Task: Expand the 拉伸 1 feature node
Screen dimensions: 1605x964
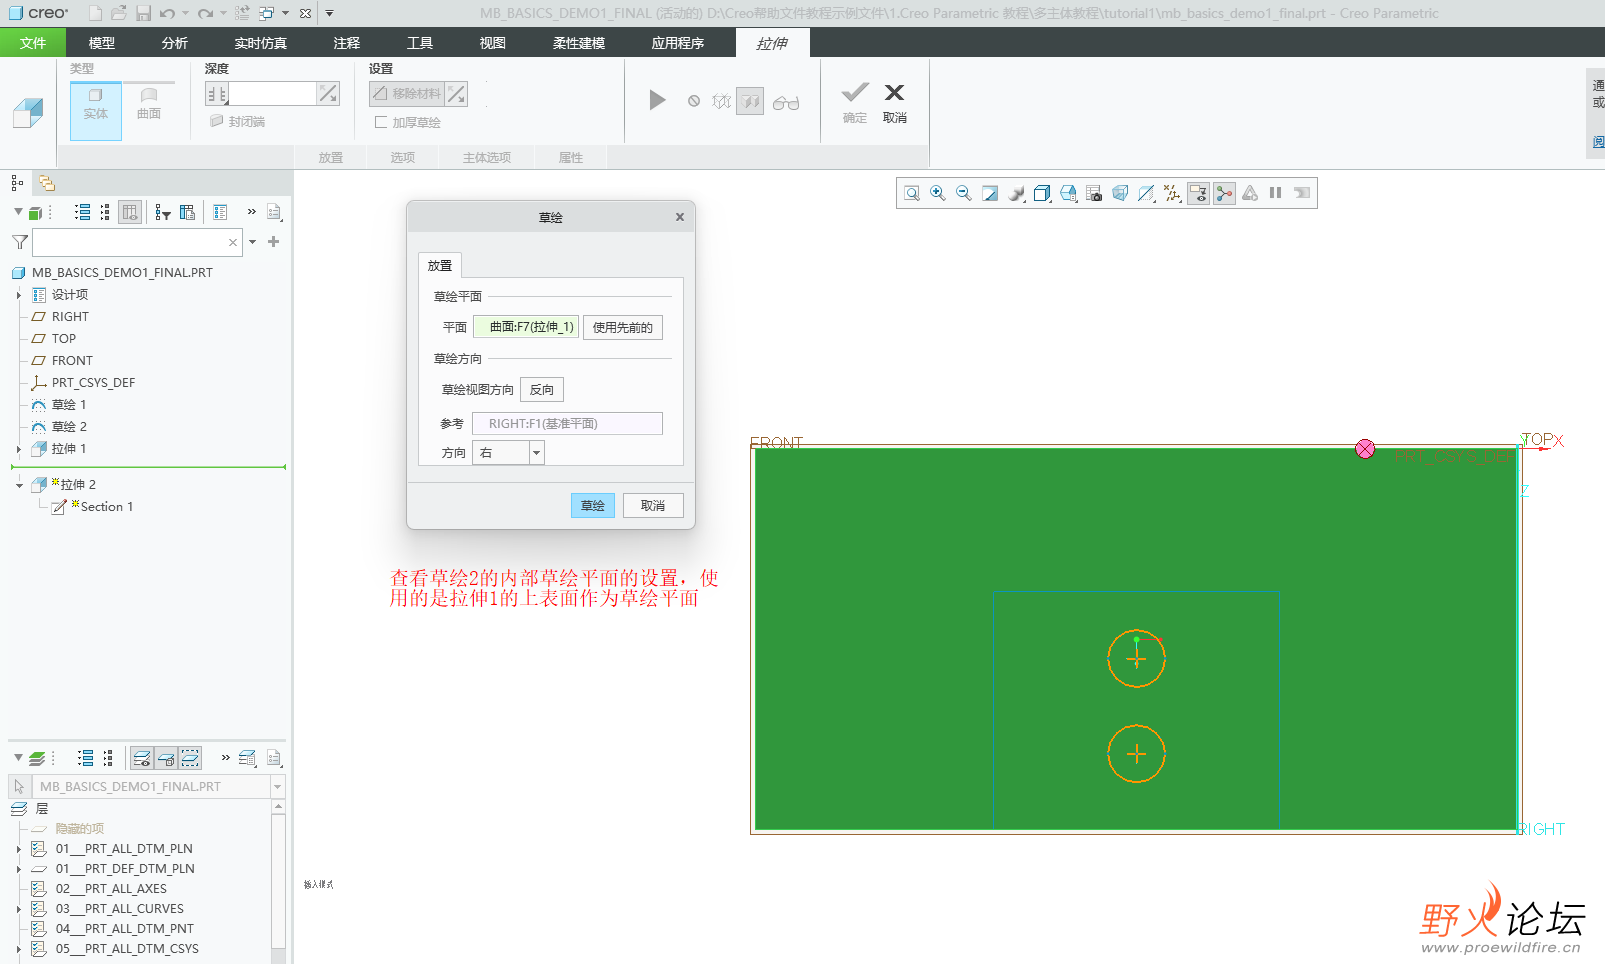Action: click(18, 449)
